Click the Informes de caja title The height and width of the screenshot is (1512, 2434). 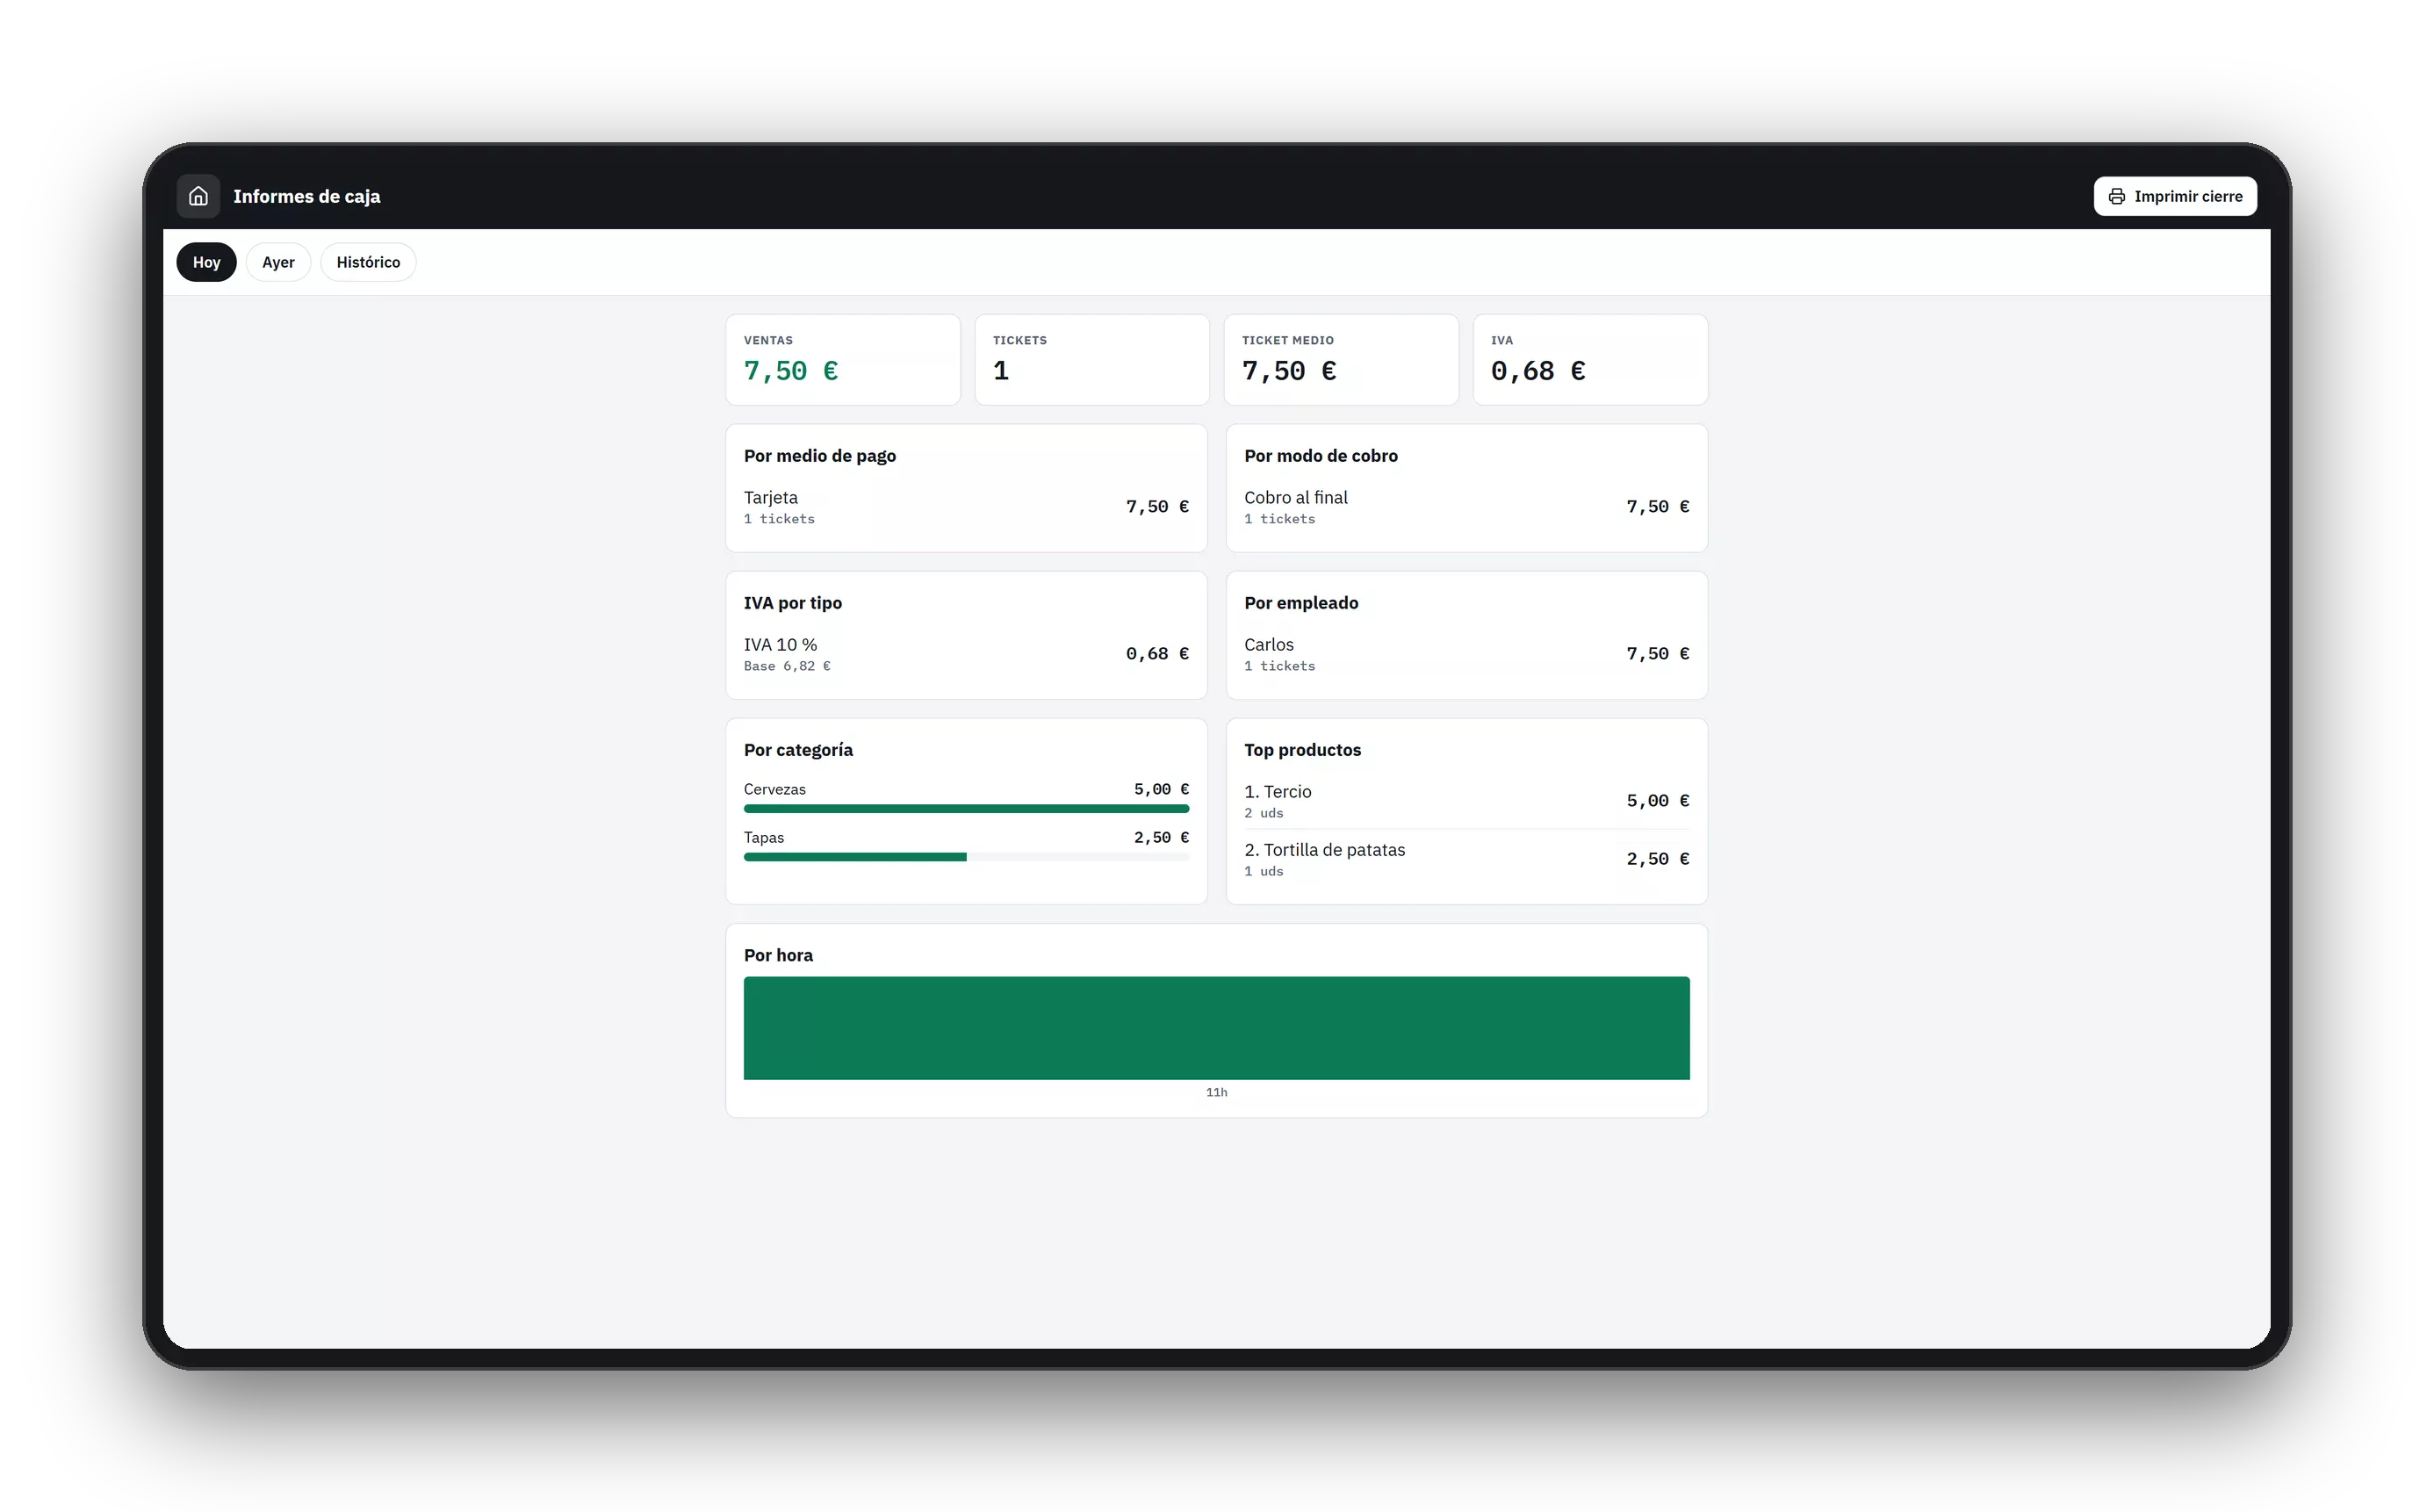coord(307,196)
